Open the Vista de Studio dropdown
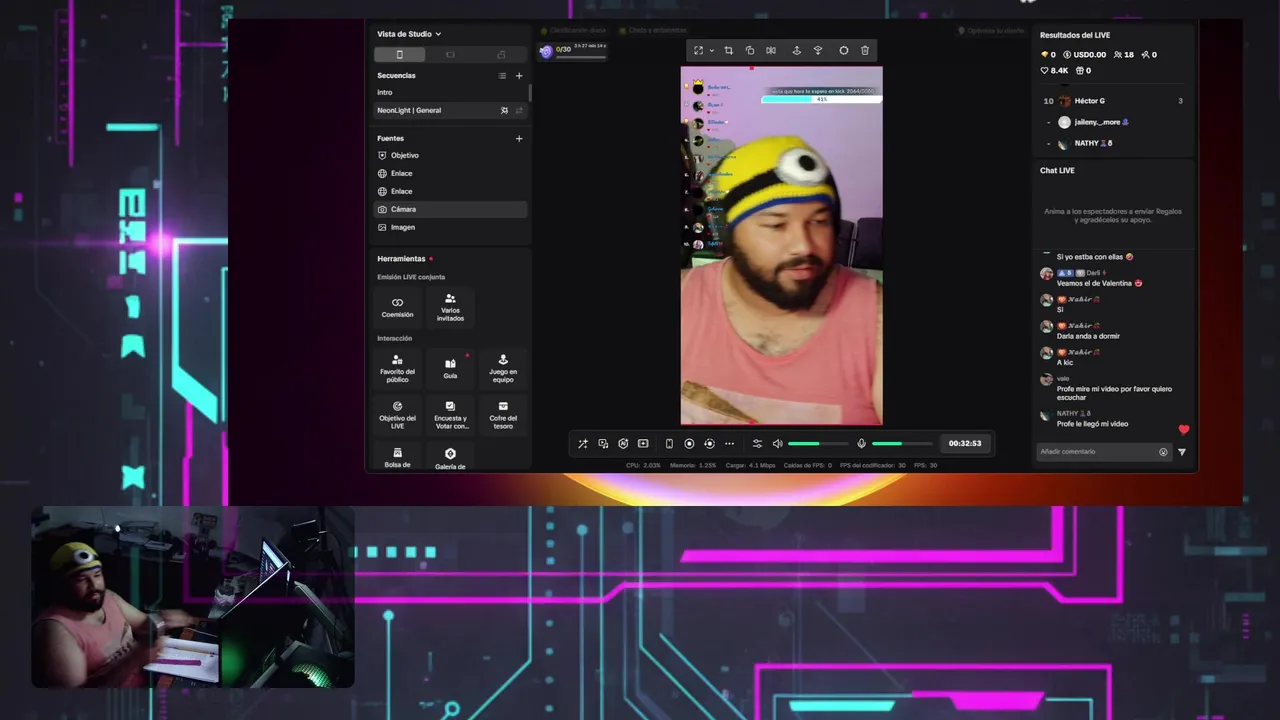This screenshot has height=720, width=1280. 409,34
